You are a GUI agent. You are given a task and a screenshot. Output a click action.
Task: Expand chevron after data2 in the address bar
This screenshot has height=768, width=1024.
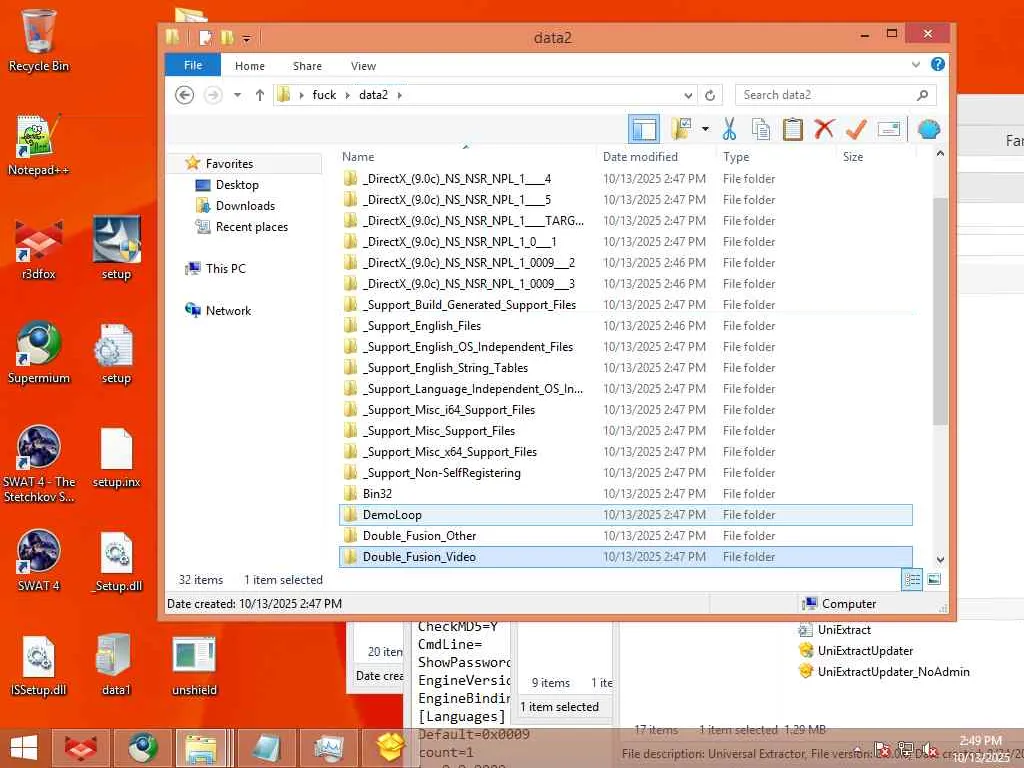pos(399,95)
